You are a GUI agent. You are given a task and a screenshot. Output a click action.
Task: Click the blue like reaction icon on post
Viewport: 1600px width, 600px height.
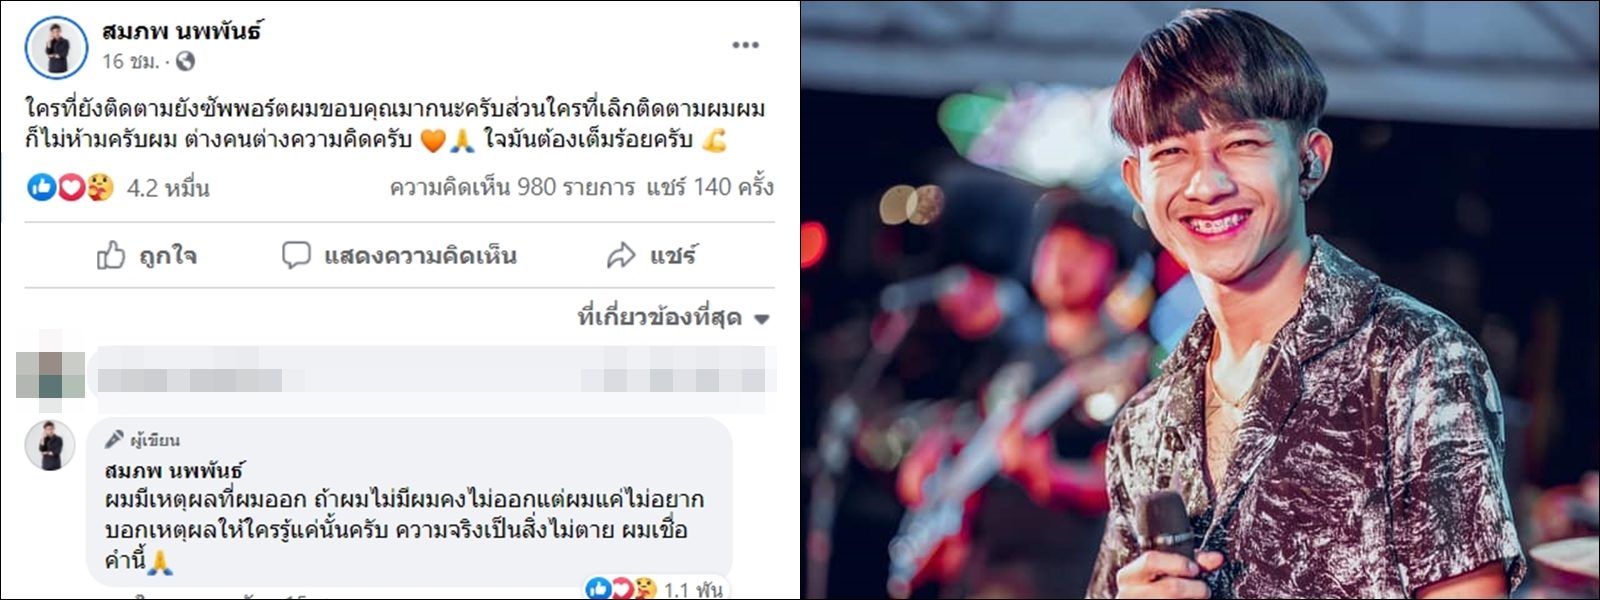point(41,187)
